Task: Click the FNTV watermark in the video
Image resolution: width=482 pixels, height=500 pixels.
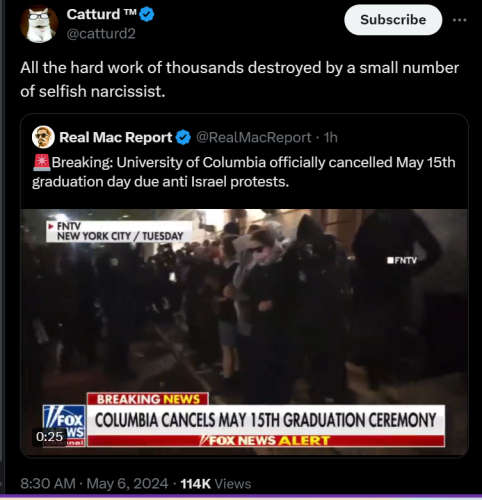Action: (x=402, y=260)
